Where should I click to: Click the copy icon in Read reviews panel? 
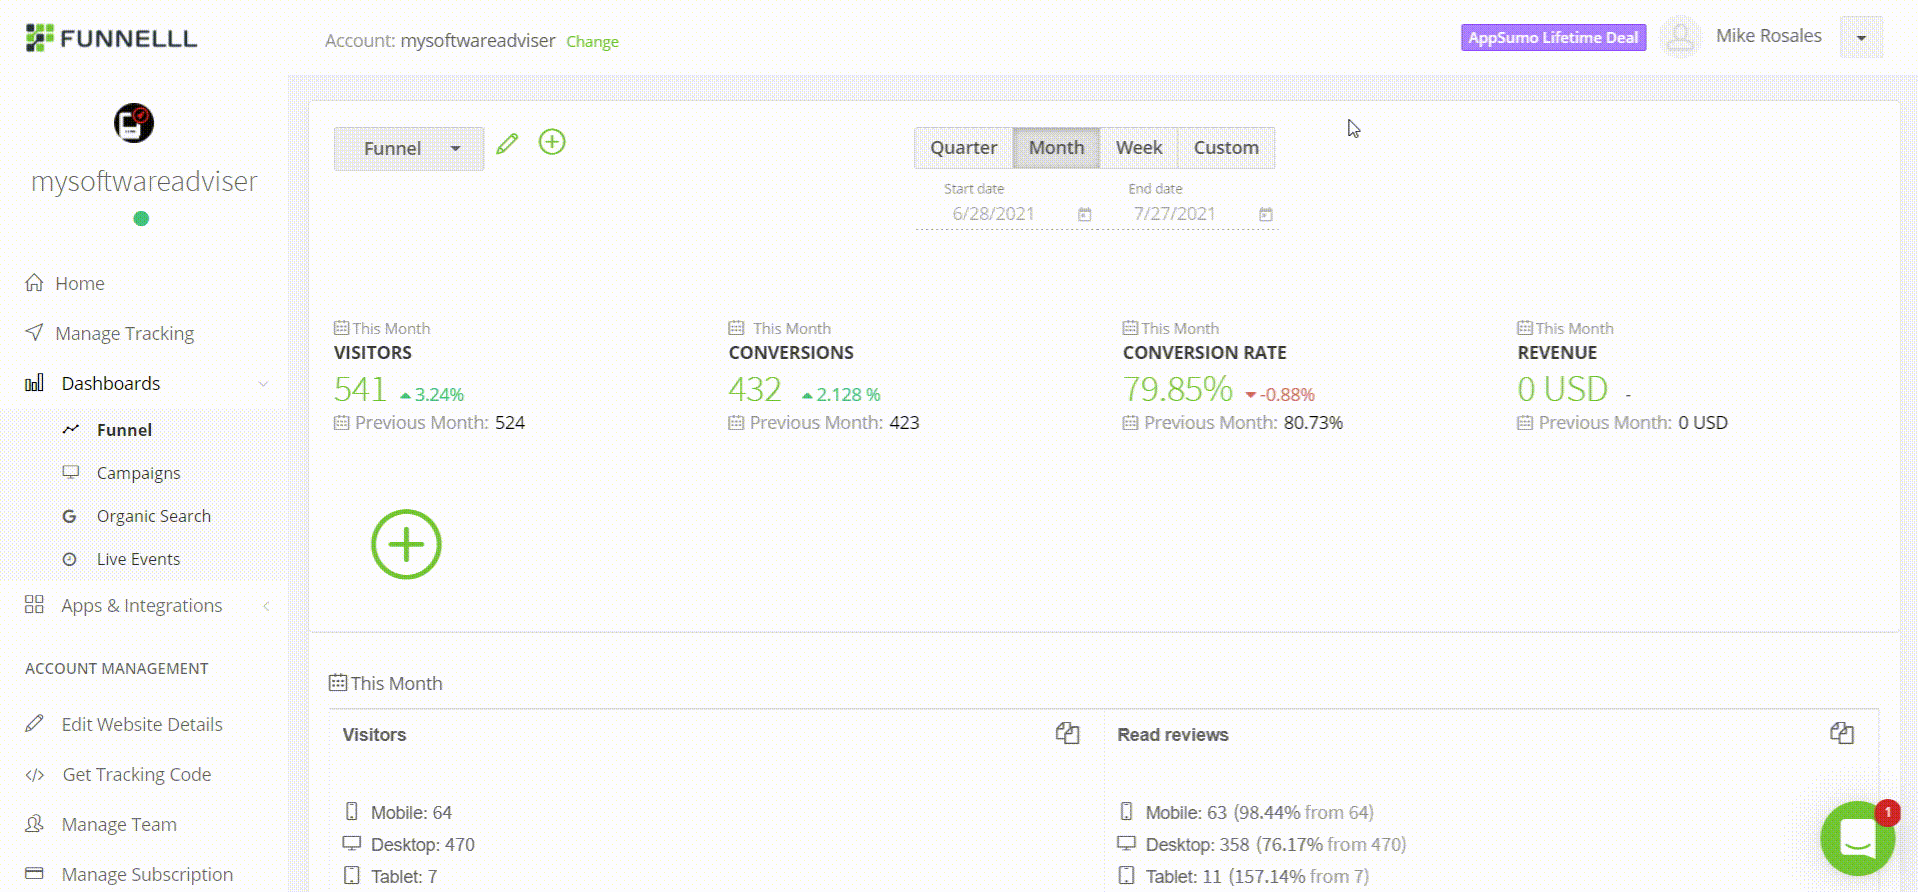(x=1841, y=733)
